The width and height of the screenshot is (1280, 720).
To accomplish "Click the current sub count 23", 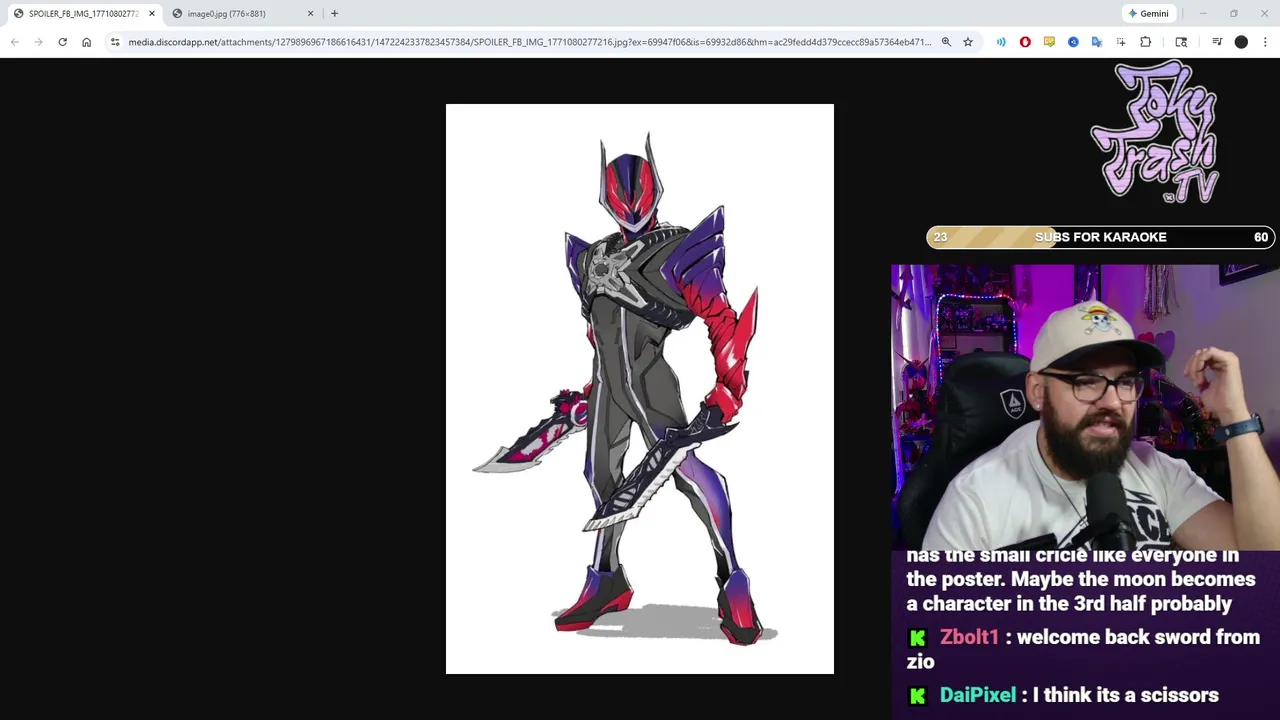I will 940,237.
